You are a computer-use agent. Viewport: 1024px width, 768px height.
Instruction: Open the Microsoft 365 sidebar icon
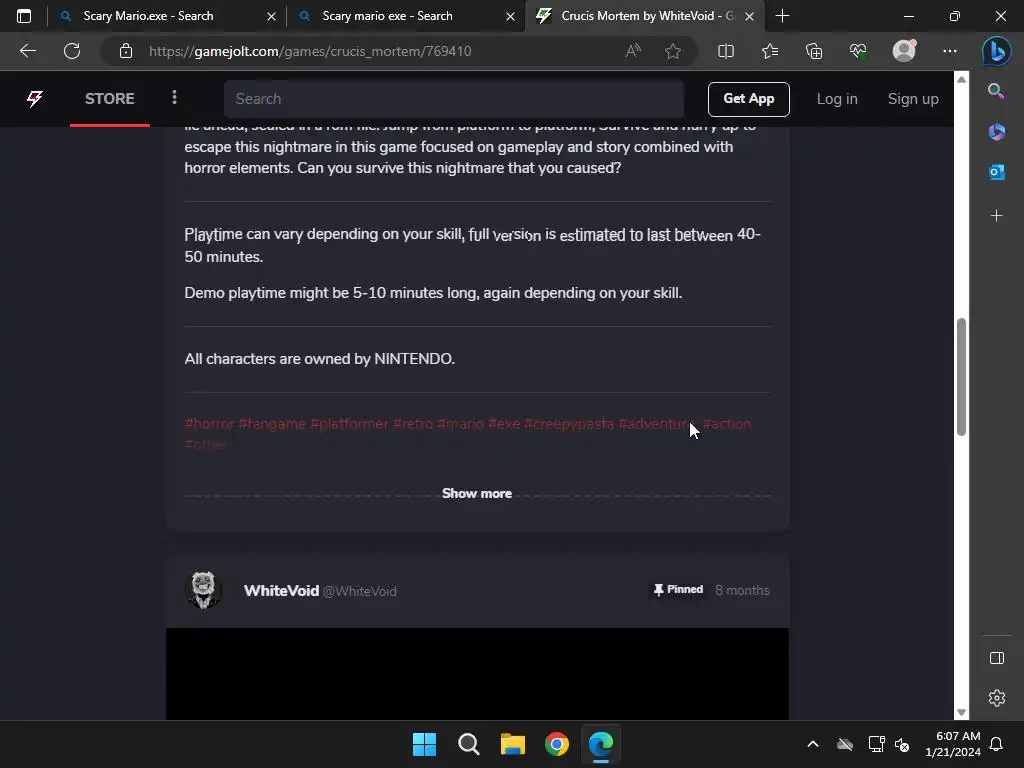(x=997, y=132)
